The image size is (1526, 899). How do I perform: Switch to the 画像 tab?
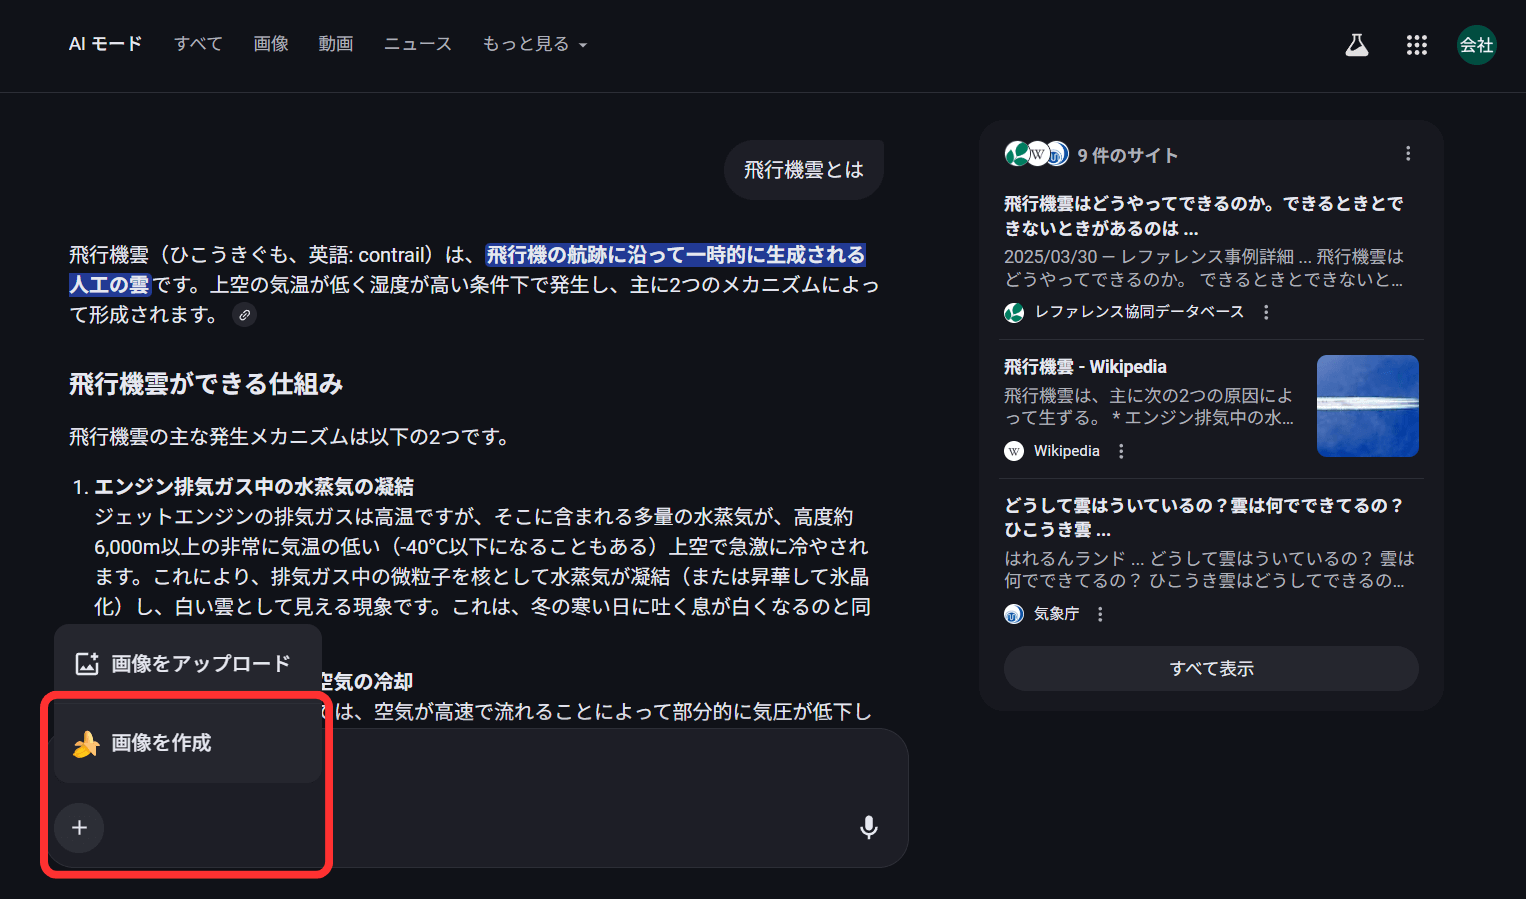[x=271, y=44]
